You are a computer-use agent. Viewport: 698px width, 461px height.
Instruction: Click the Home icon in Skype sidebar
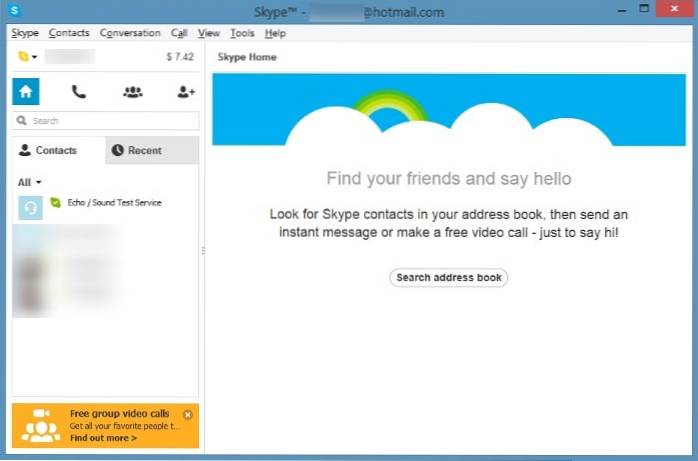point(26,92)
